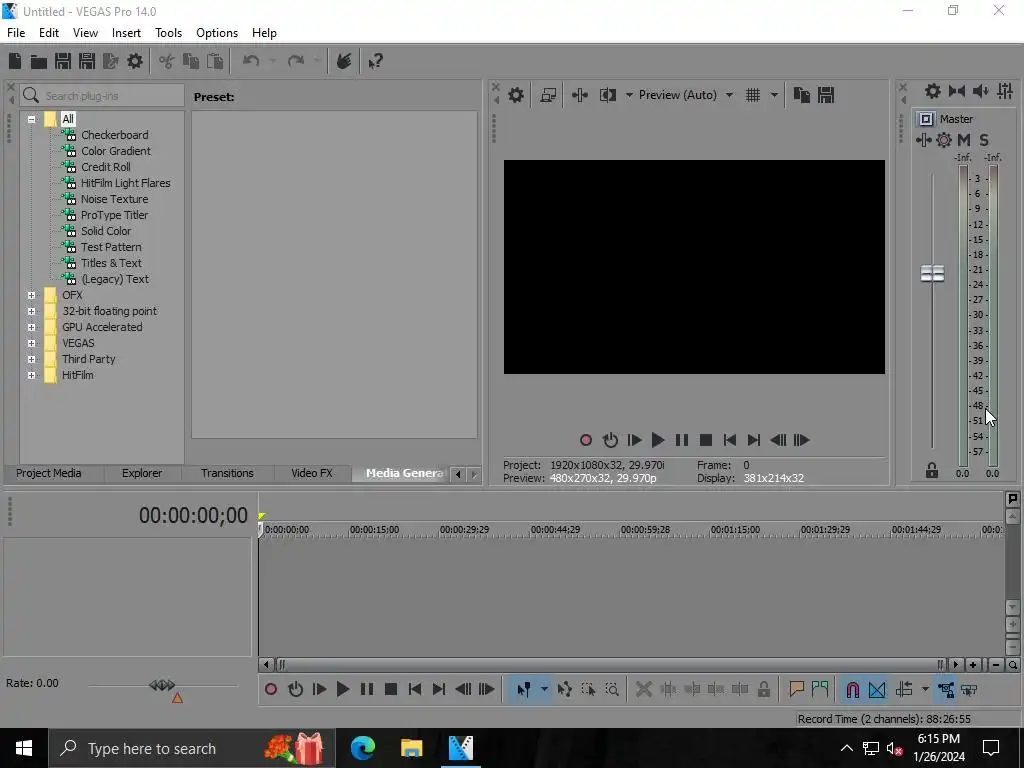
Task: Expand the Third Party folder
Action: point(31,359)
